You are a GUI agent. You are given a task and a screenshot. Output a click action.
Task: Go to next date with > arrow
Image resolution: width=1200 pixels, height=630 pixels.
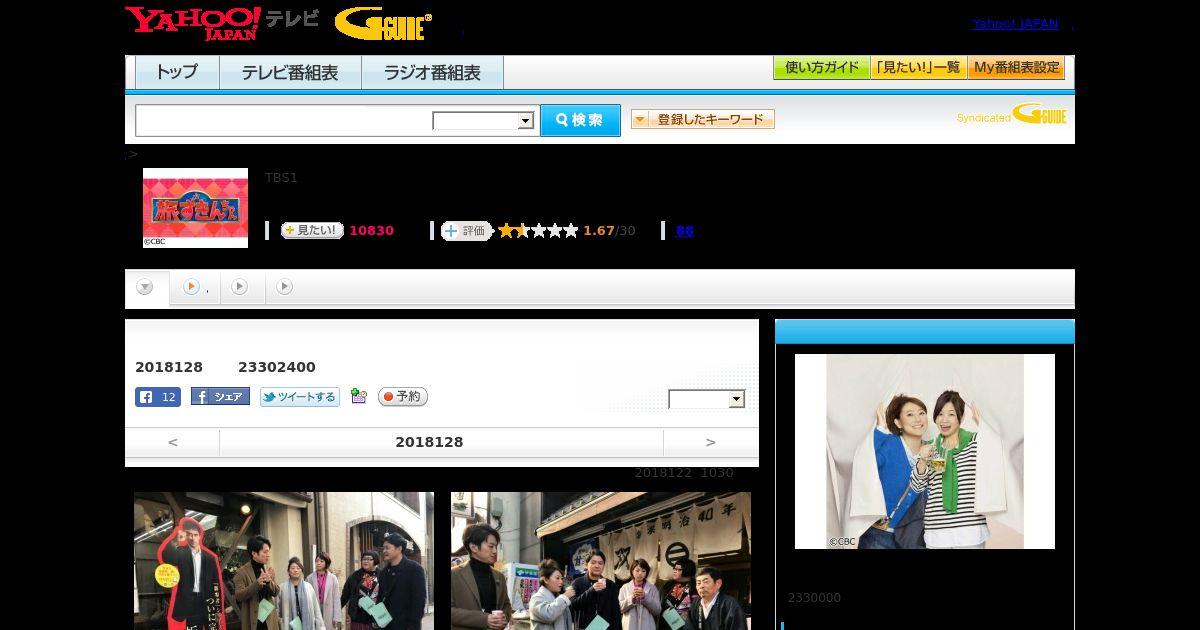tap(711, 442)
